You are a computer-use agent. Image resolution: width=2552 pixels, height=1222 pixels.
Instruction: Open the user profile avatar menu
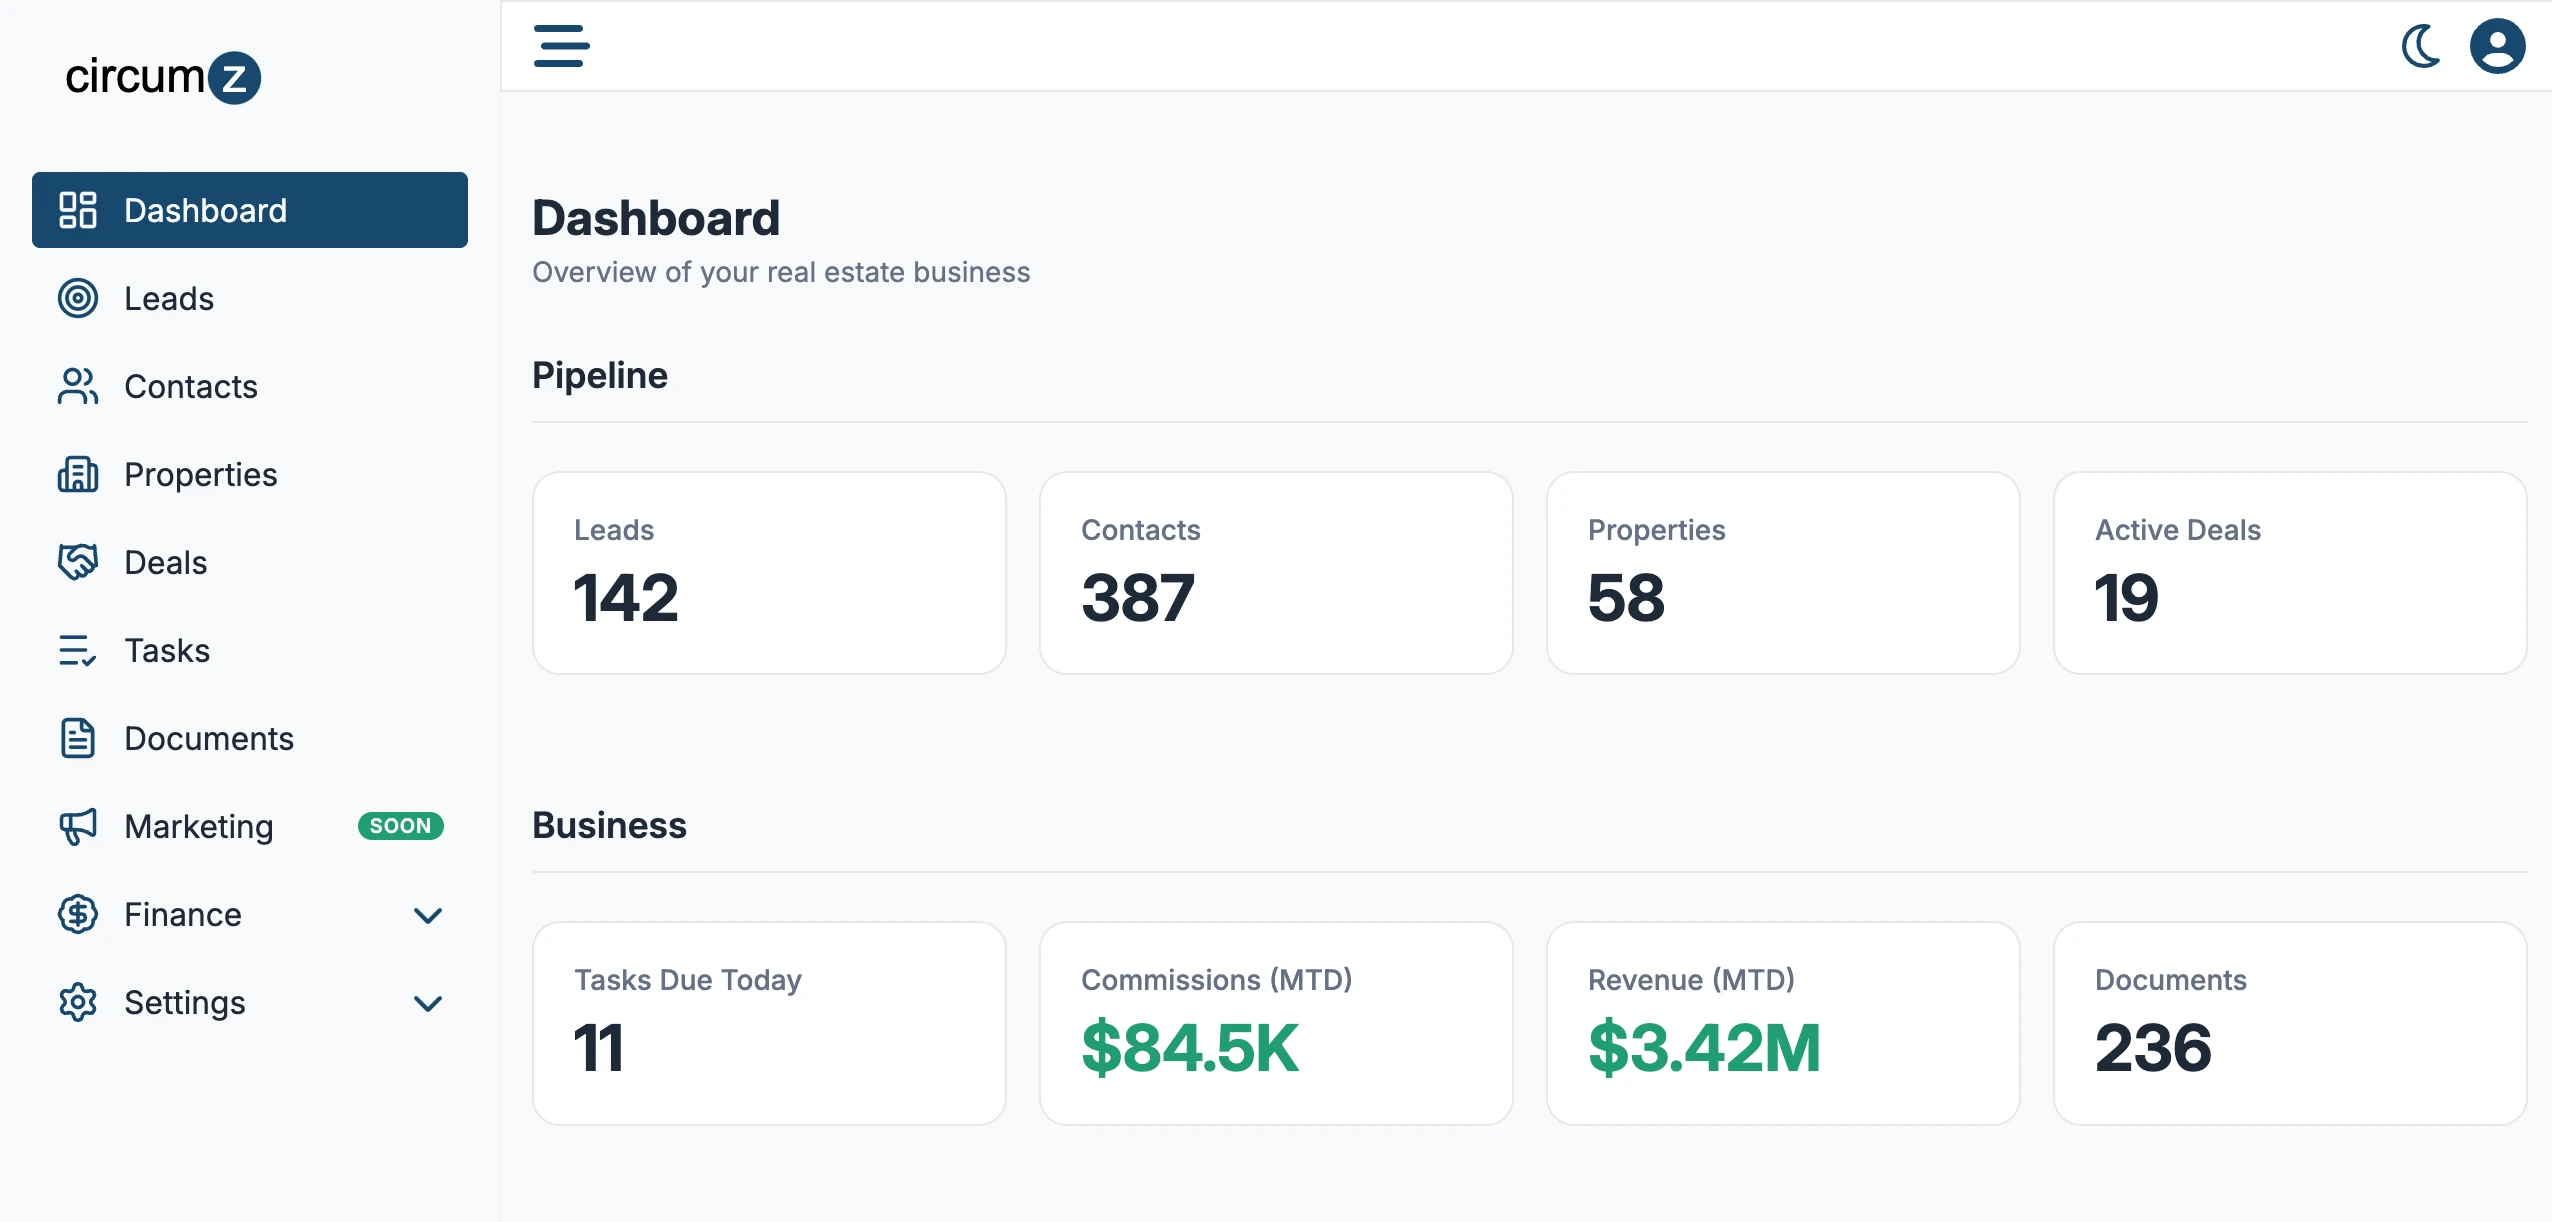tap(2497, 46)
